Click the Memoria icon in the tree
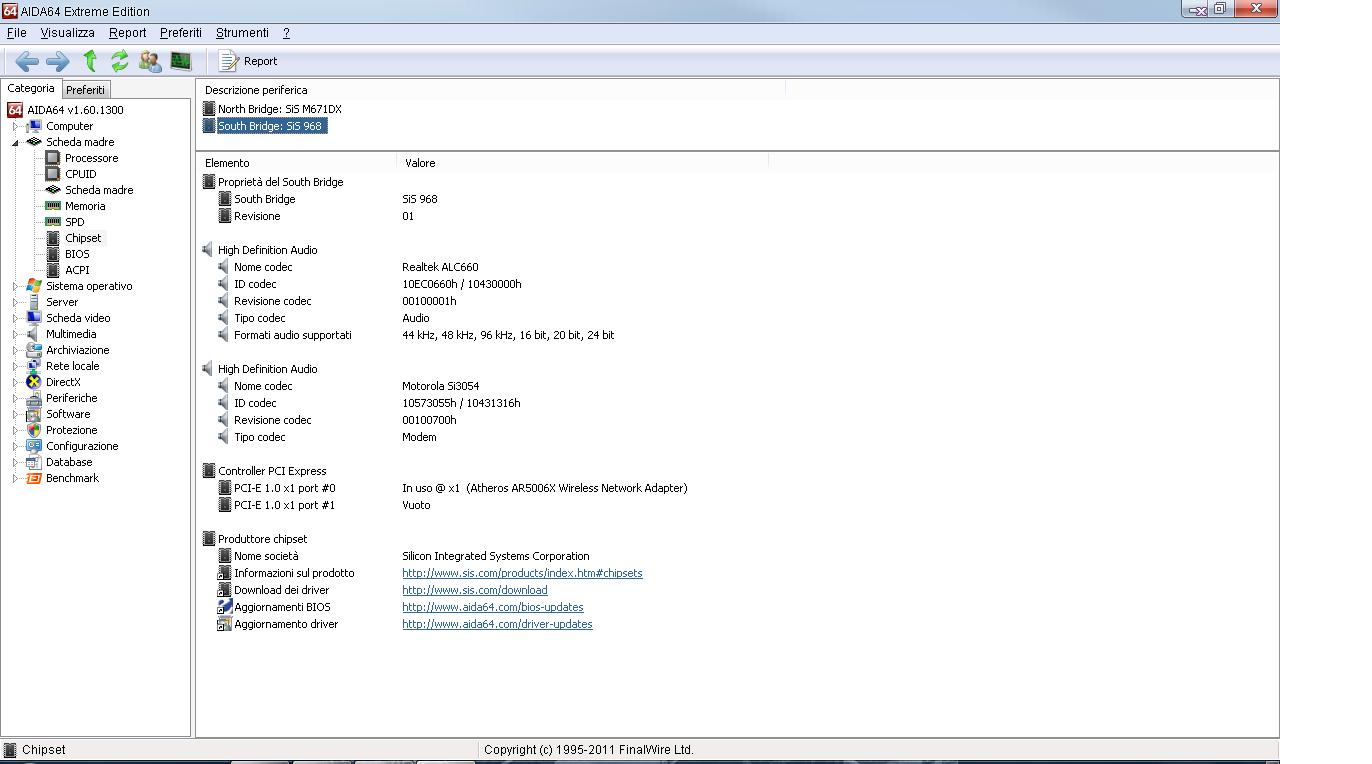This screenshot has width=1372, height=764. pyautogui.click(x=53, y=206)
